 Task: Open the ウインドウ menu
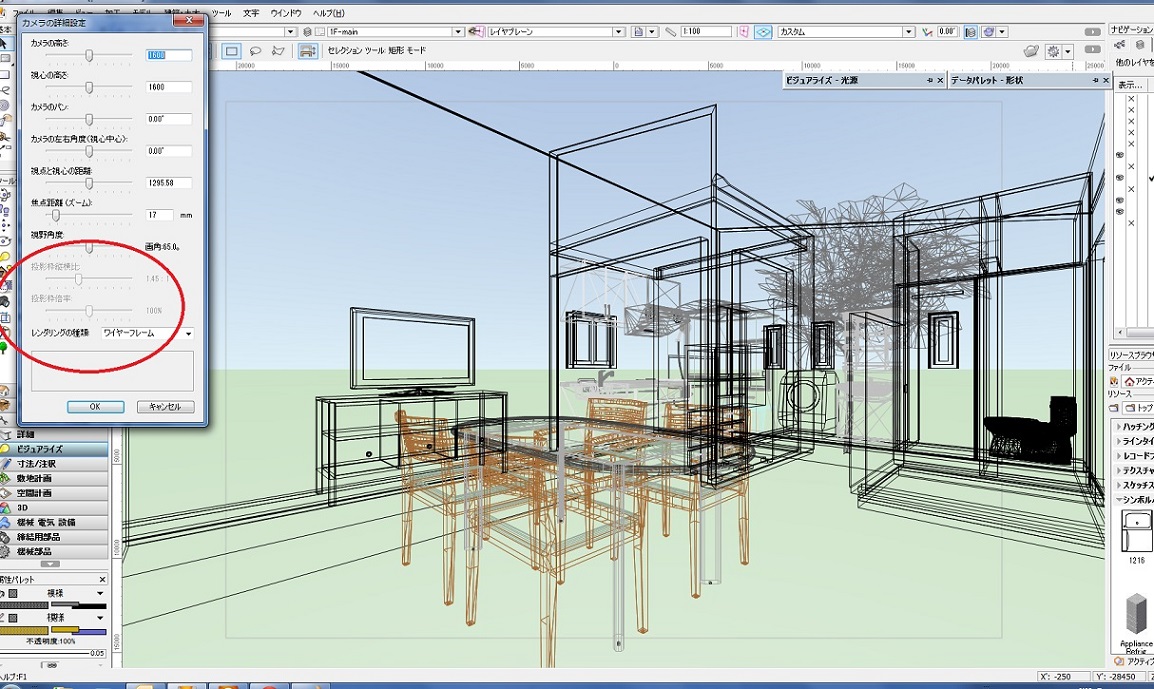(285, 13)
